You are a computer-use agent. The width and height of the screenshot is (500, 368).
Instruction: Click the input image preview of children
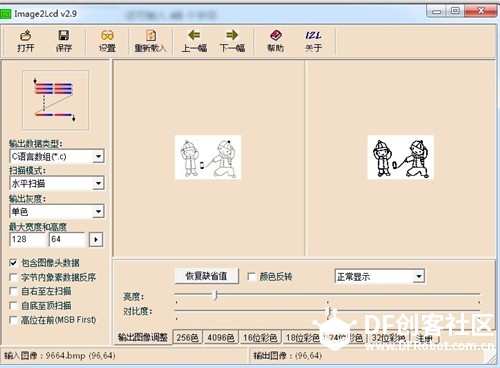coord(208,157)
